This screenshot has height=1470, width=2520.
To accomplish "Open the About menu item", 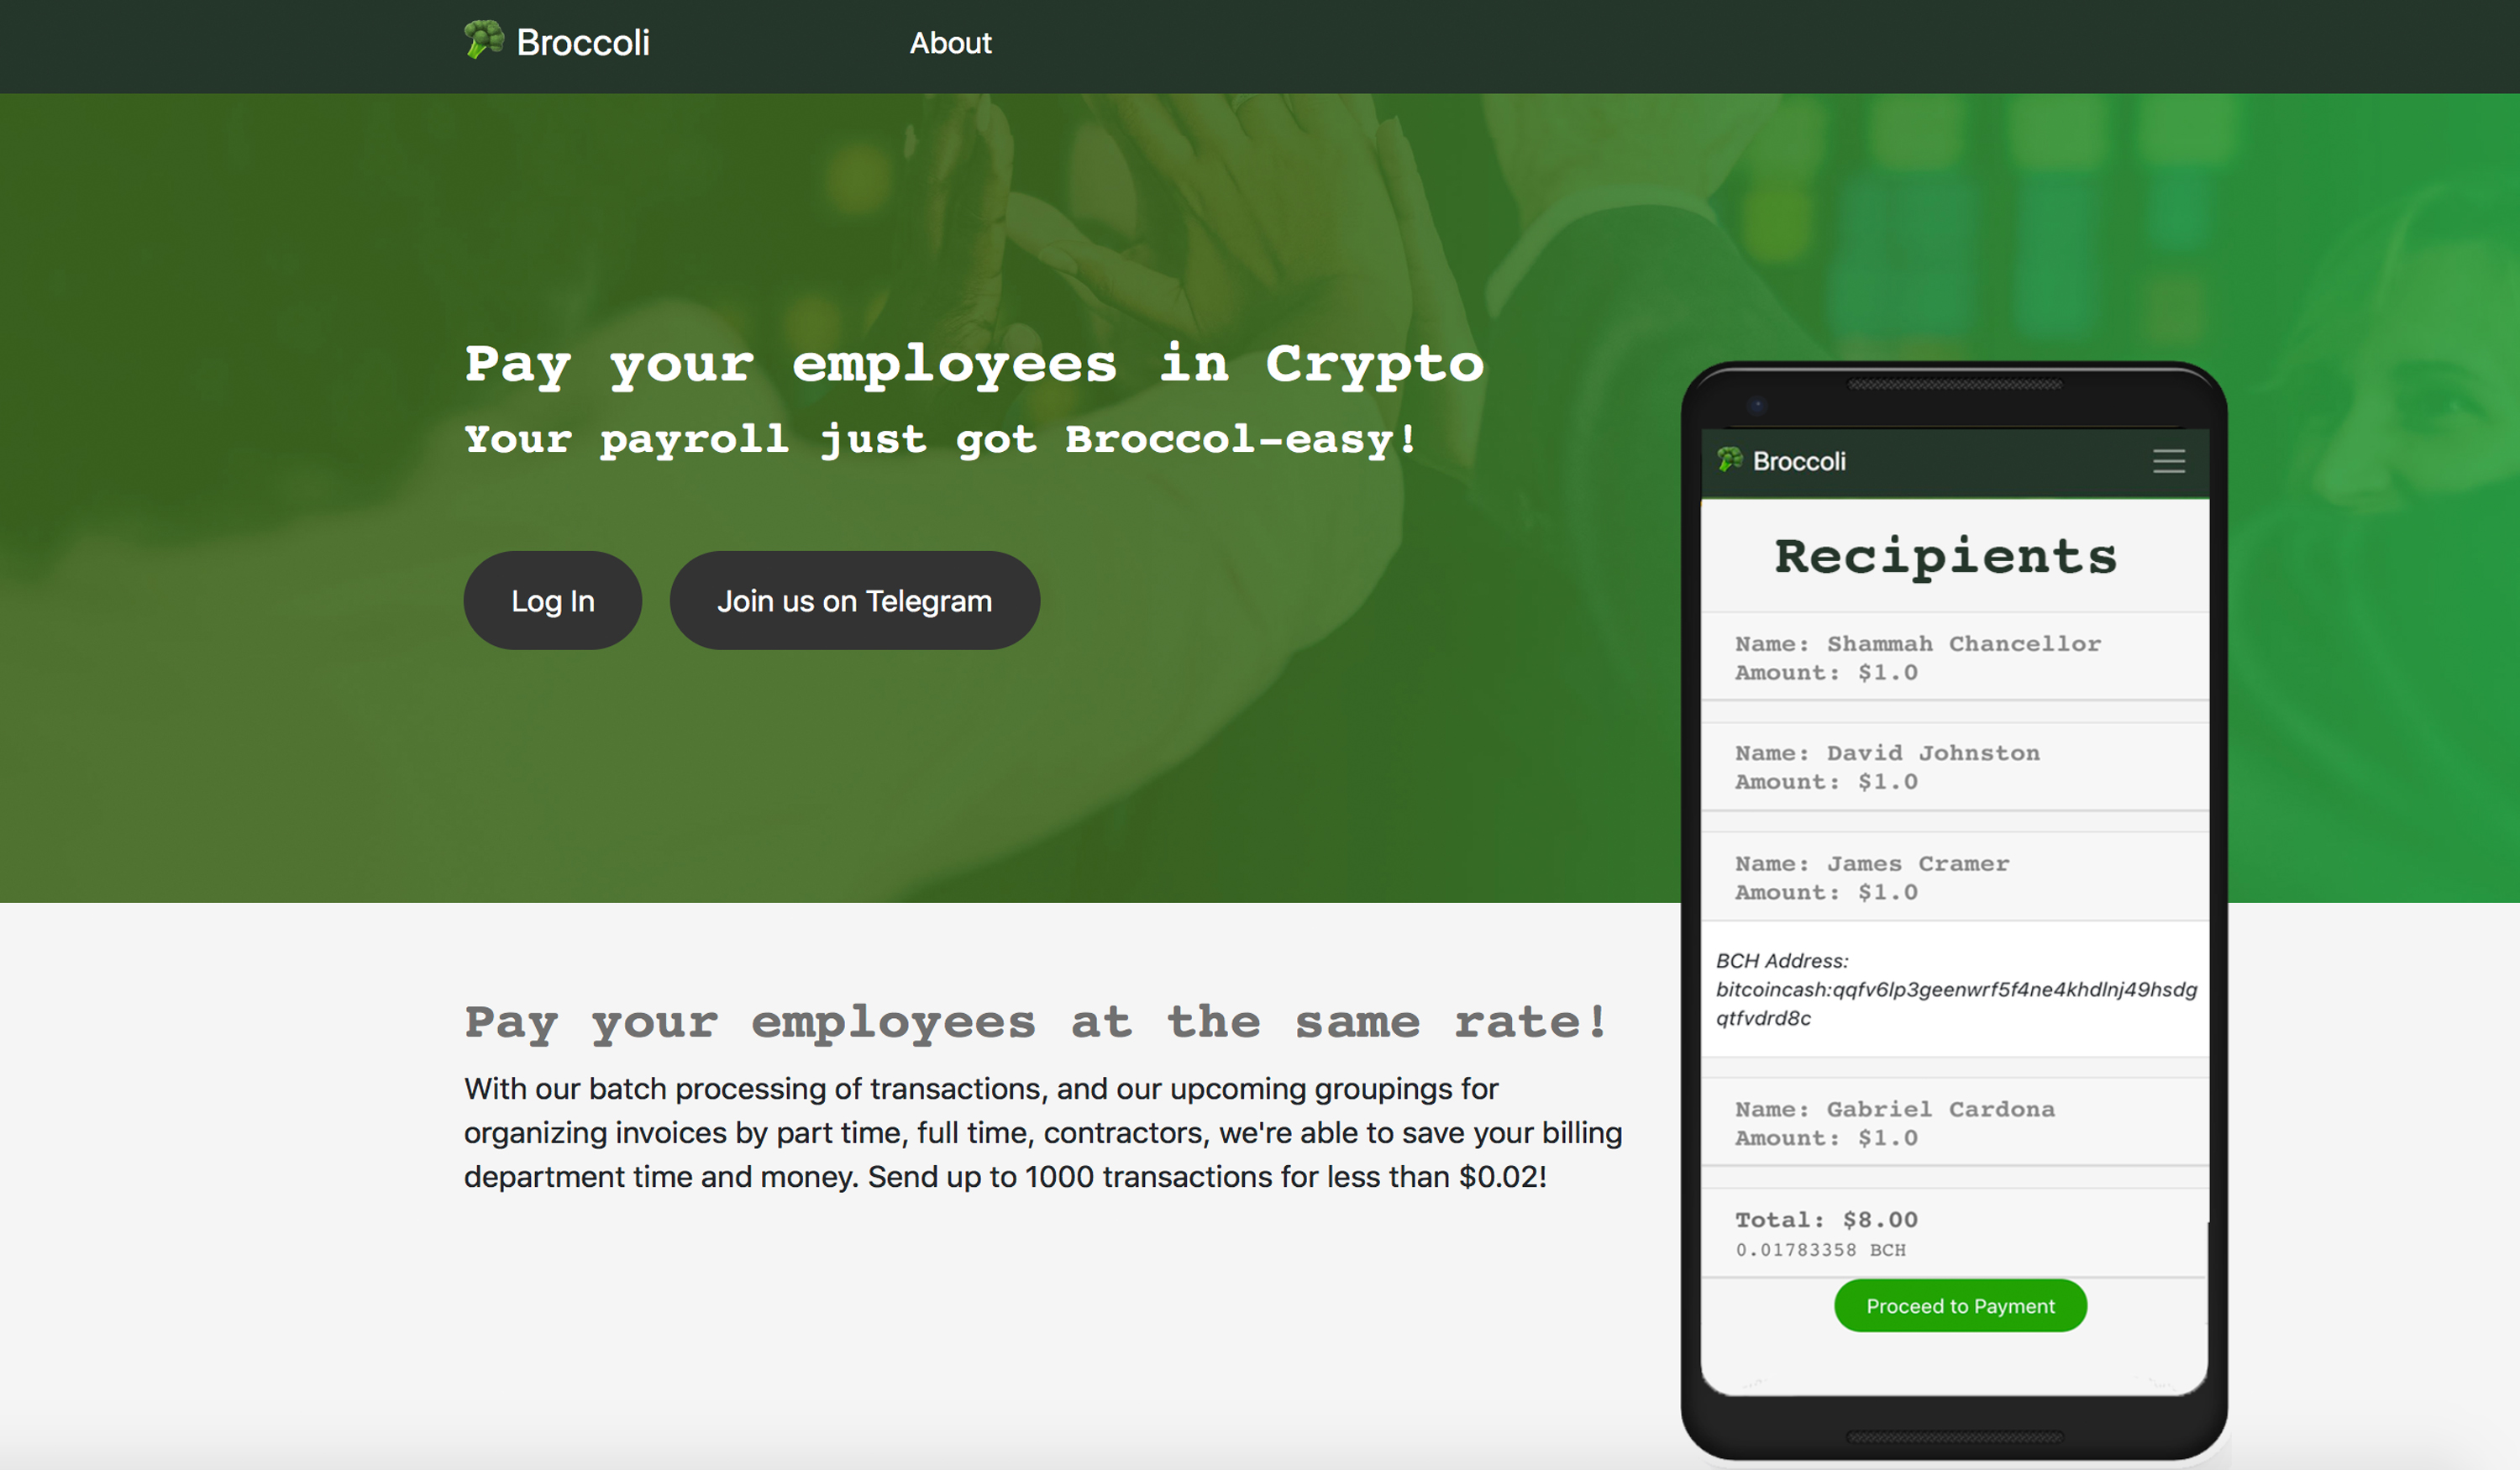I will [950, 44].
